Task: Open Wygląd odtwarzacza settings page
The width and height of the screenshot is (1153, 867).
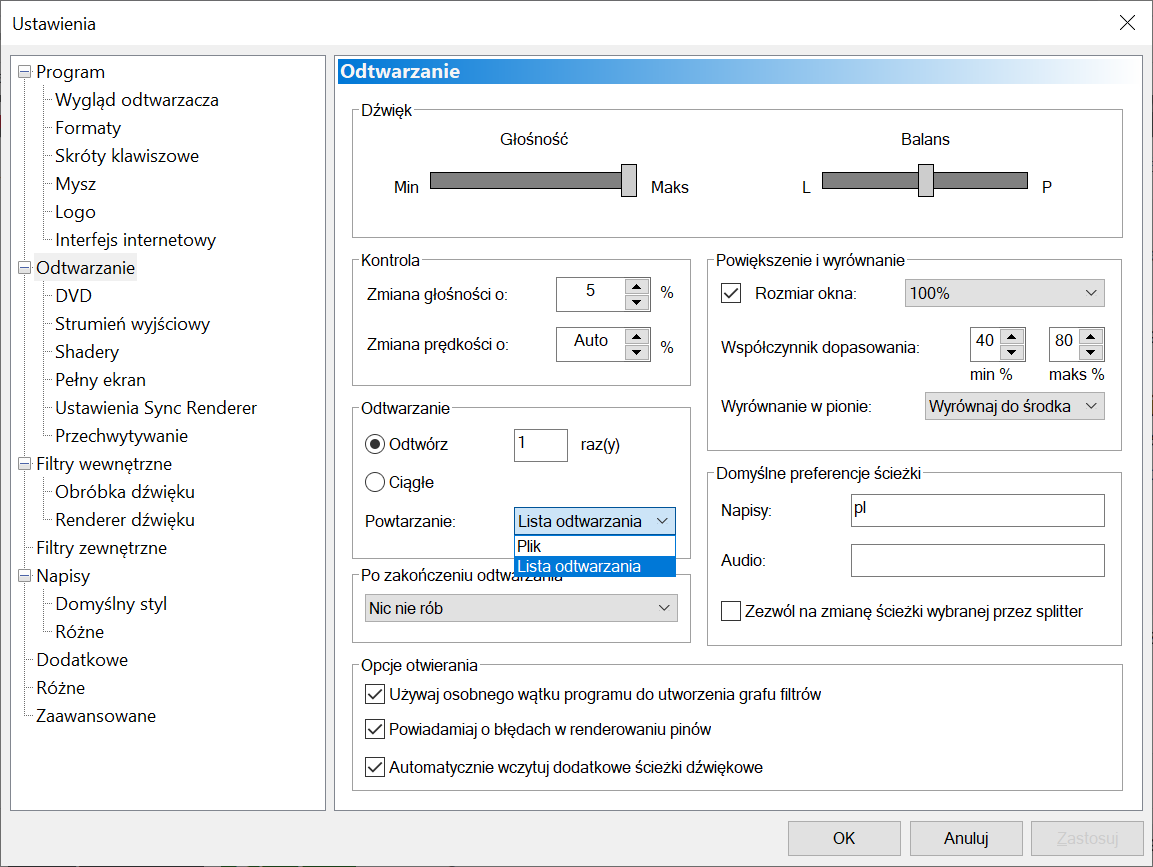Action: pos(137,100)
